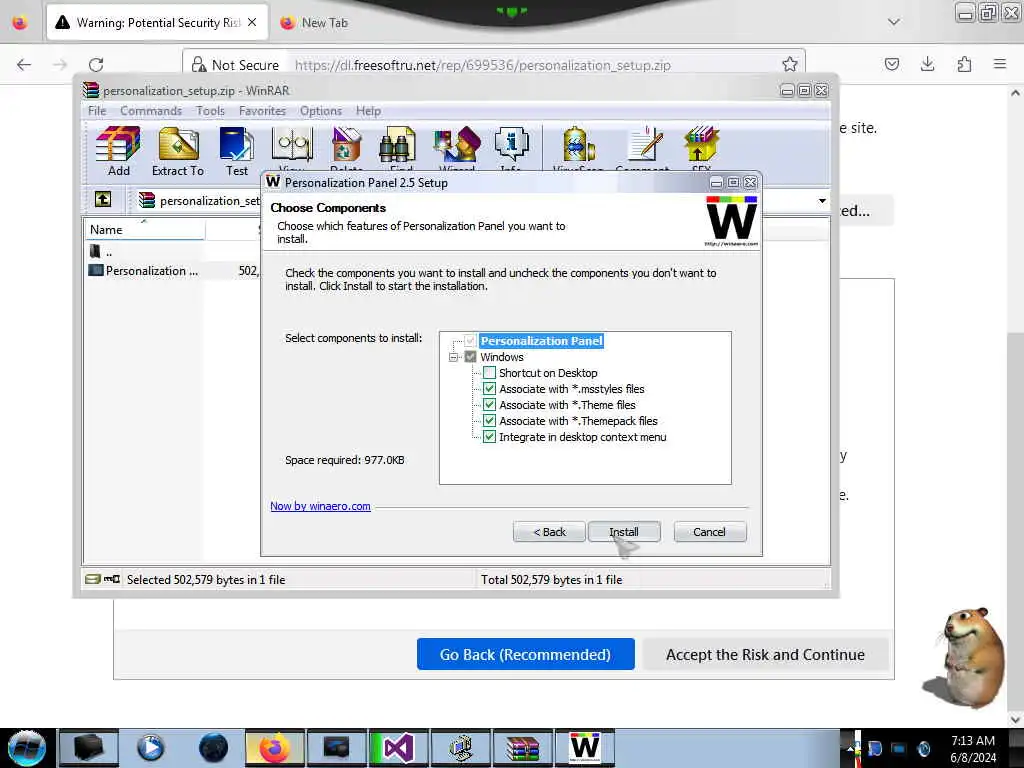Bookmark page with the star icon
Screen dimensions: 1024x768
pos(790,64)
